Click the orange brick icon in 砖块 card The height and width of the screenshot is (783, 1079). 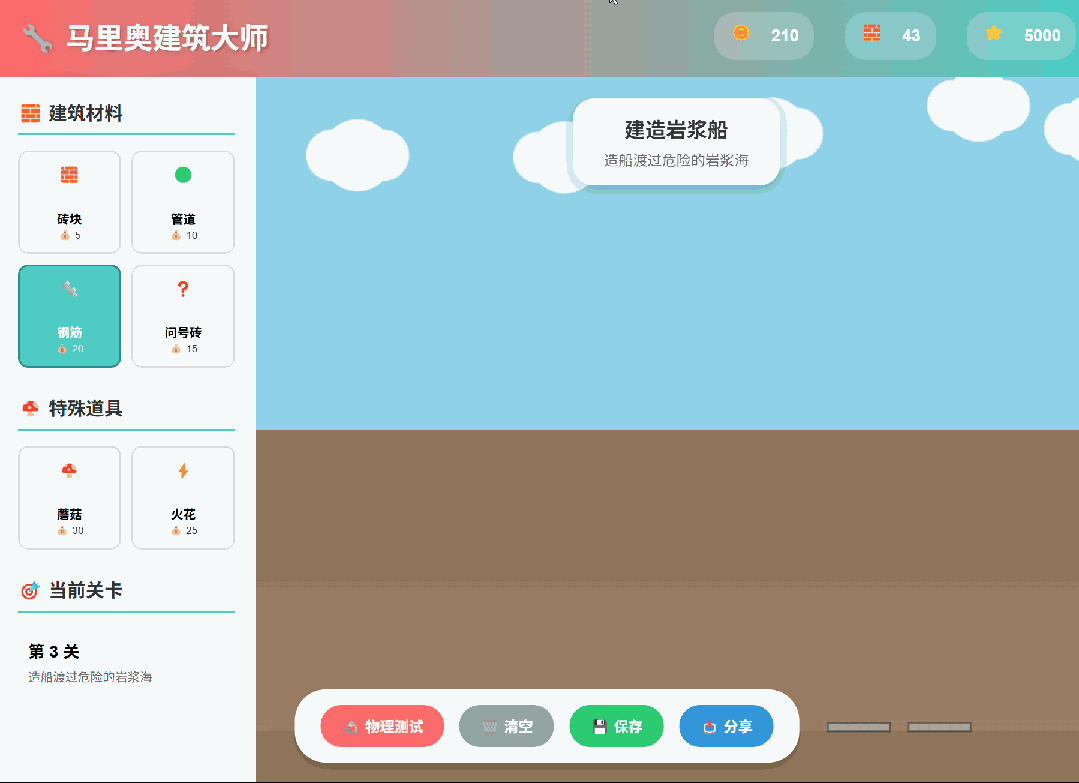(x=69, y=175)
